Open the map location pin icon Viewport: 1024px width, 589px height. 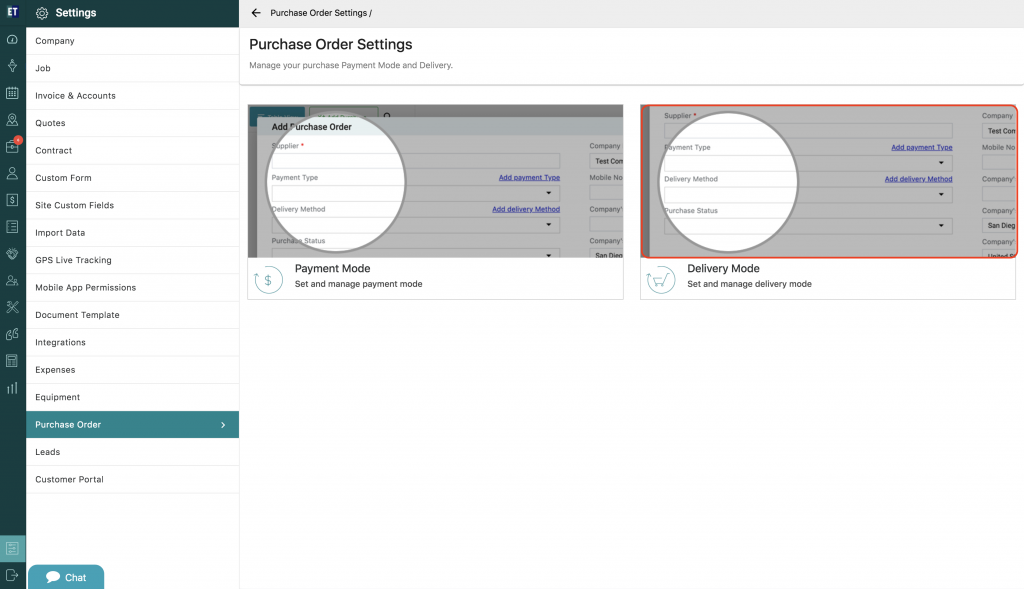click(x=12, y=119)
